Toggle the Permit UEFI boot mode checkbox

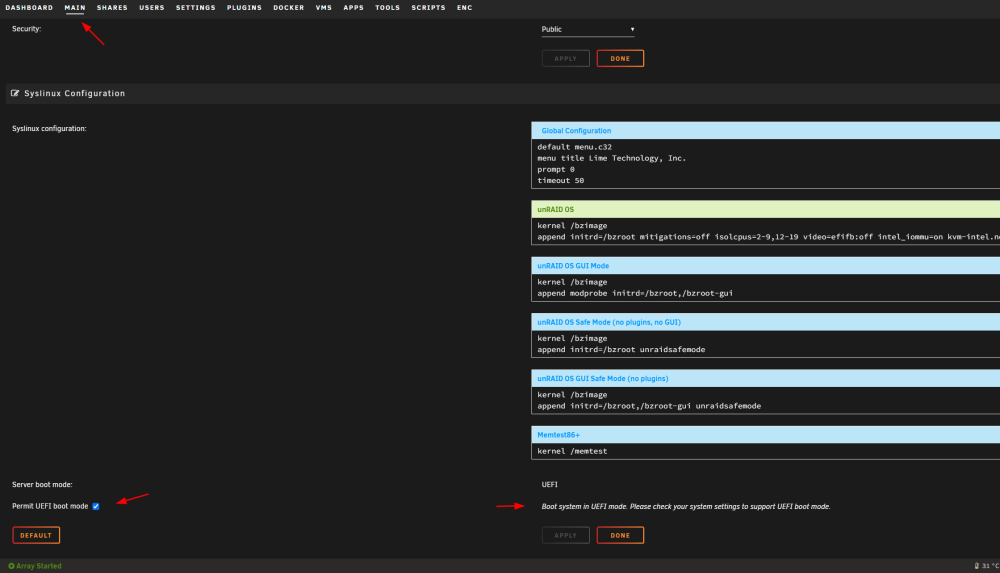click(x=96, y=507)
